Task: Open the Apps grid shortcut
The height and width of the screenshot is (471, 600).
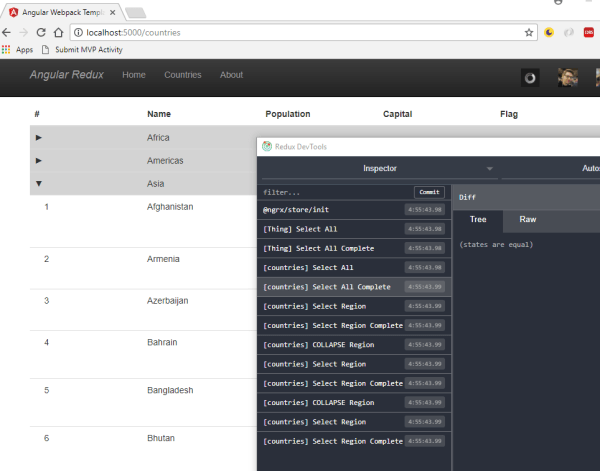Action: [x=17, y=49]
